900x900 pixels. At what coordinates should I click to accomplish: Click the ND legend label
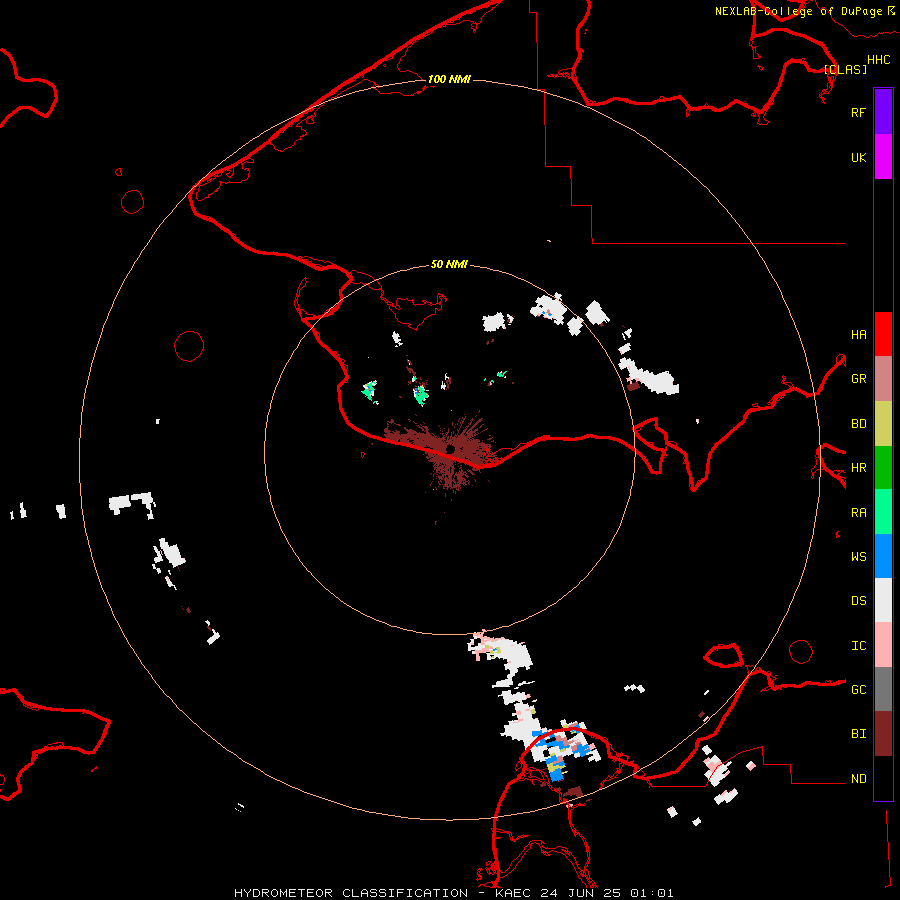click(858, 778)
